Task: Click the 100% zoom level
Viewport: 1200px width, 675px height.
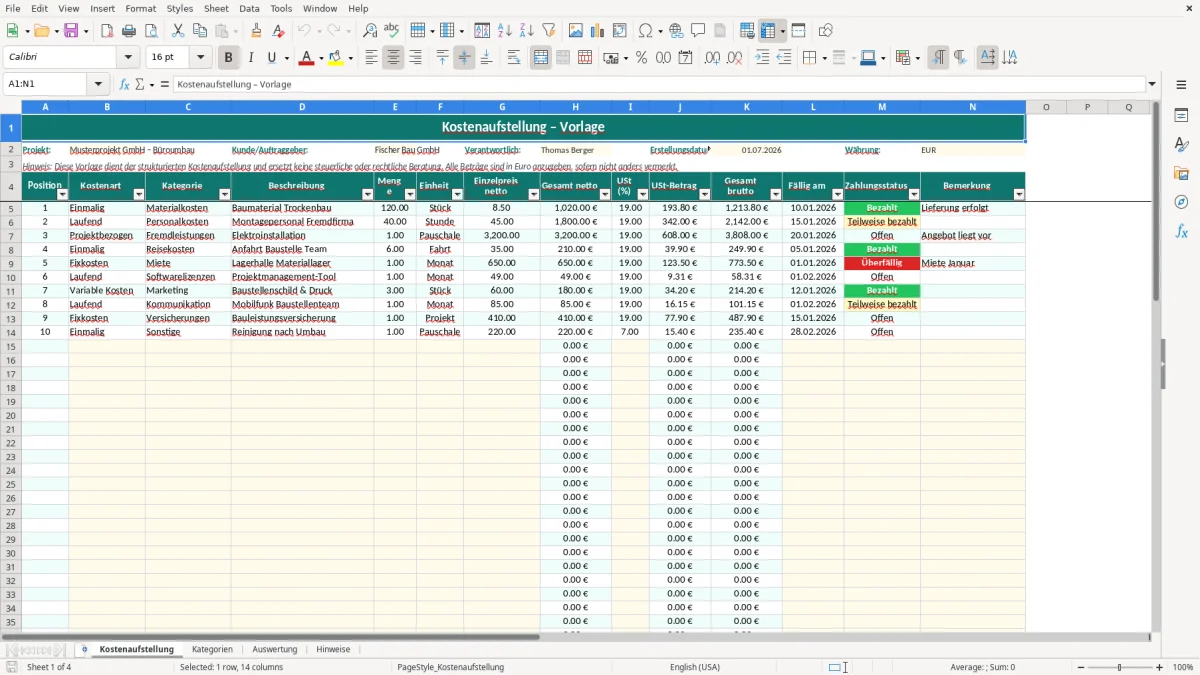Action: pyautogui.click(x=1183, y=667)
